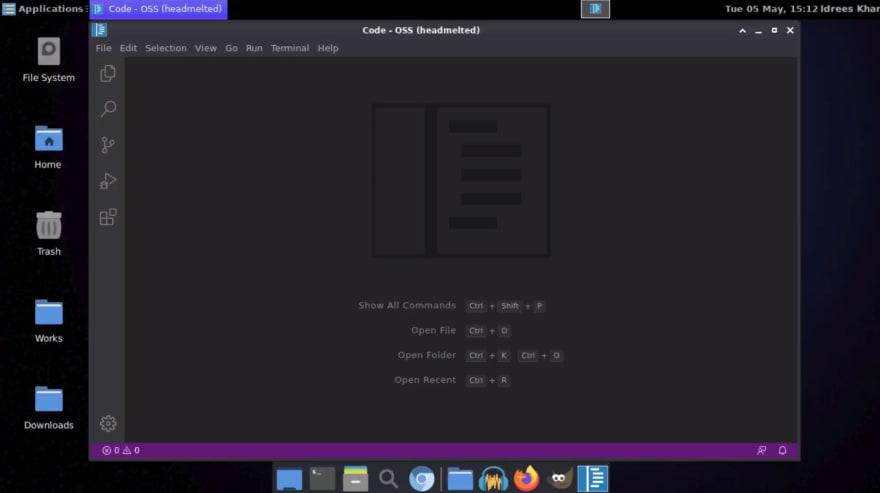880x493 pixels.
Task: Click the workspace switcher in top panel
Action: click(x=595, y=9)
